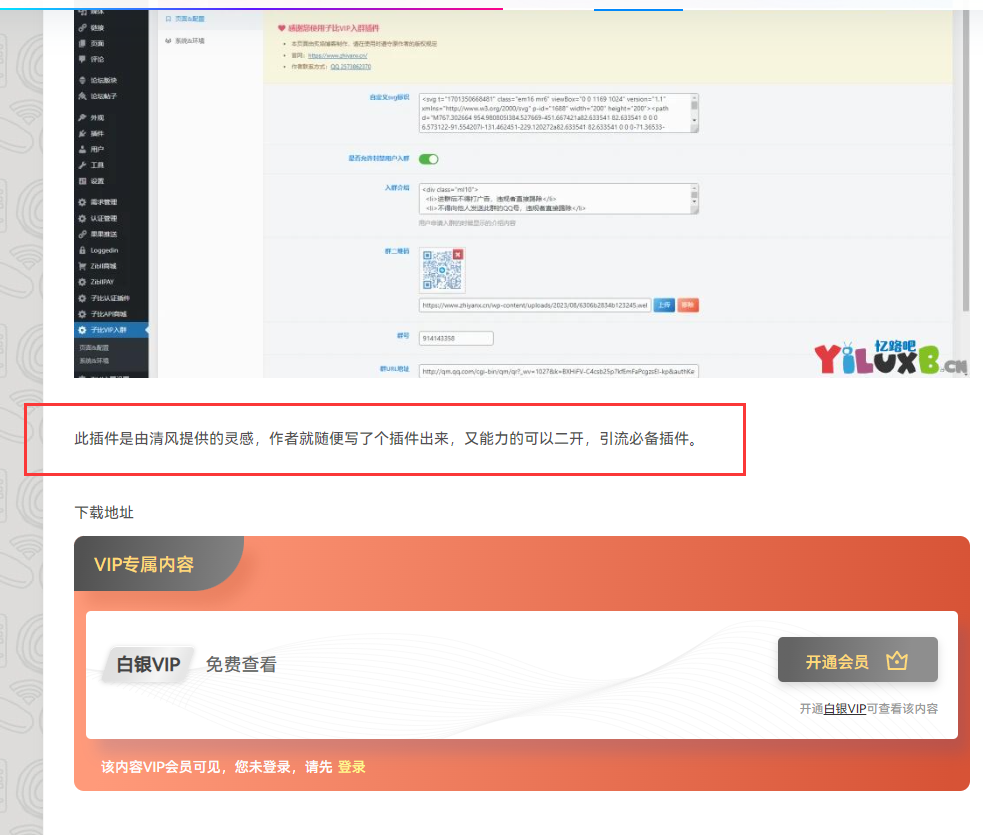Viewport: 983px width, 835px height.
Task: Open the Loggedin lock icon item
Action: click(x=82, y=250)
